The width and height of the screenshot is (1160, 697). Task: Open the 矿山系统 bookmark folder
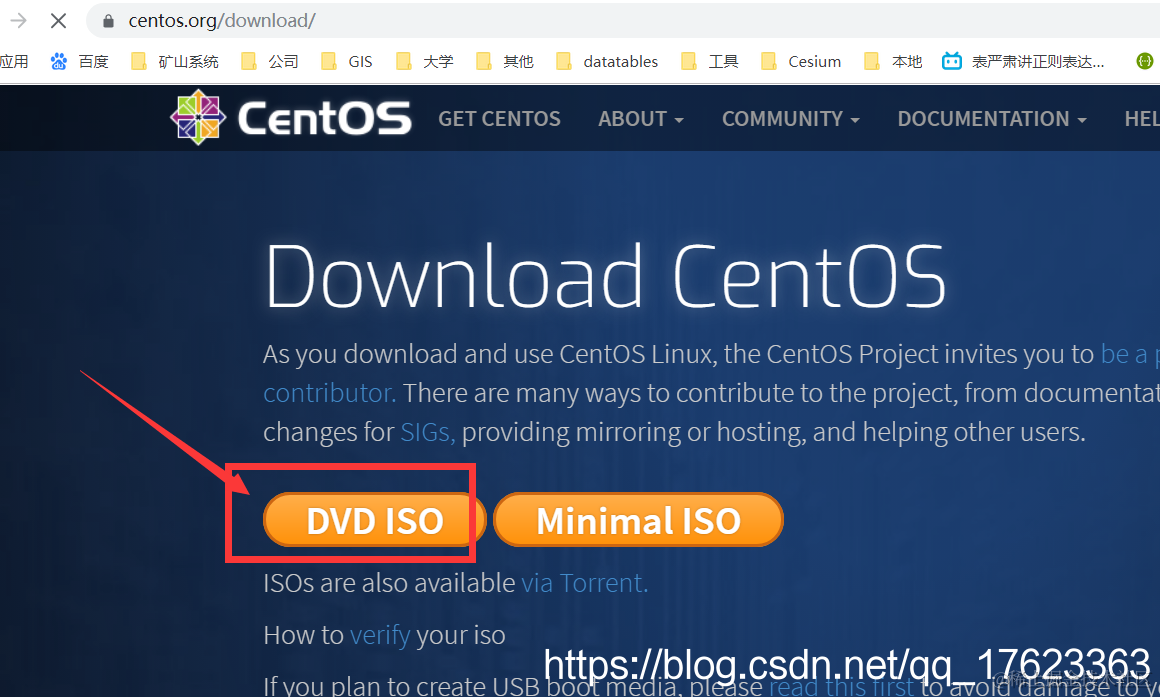[175, 61]
